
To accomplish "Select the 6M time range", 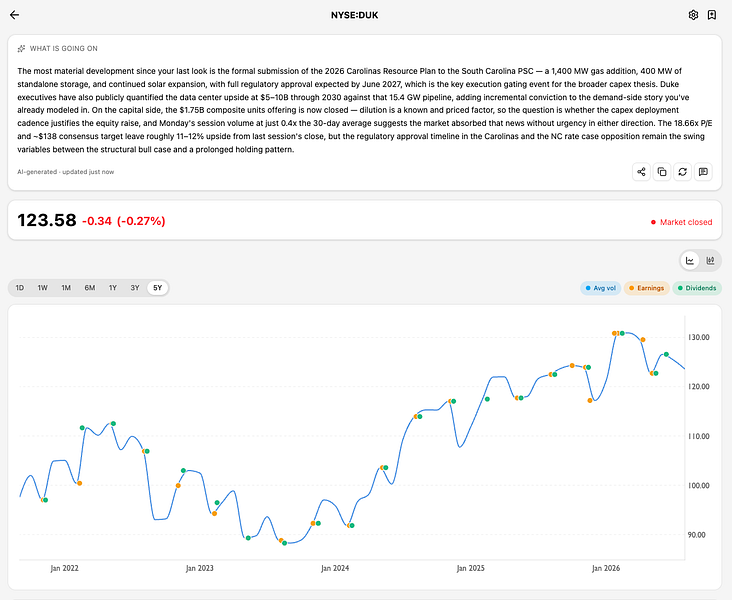I will [x=90, y=288].
